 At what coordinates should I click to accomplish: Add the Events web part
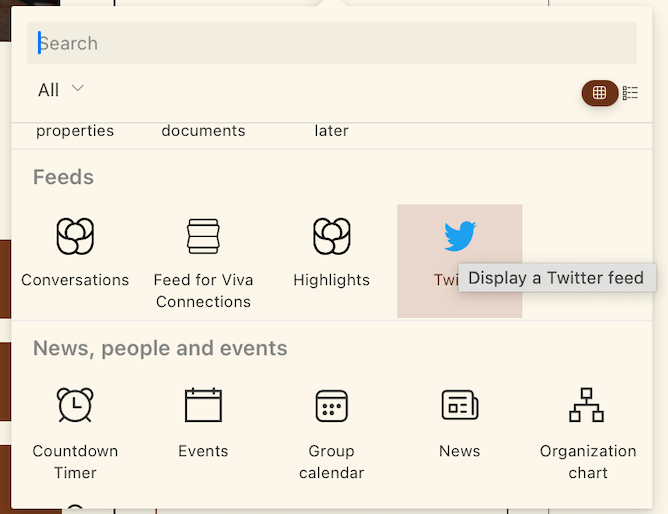click(x=203, y=433)
